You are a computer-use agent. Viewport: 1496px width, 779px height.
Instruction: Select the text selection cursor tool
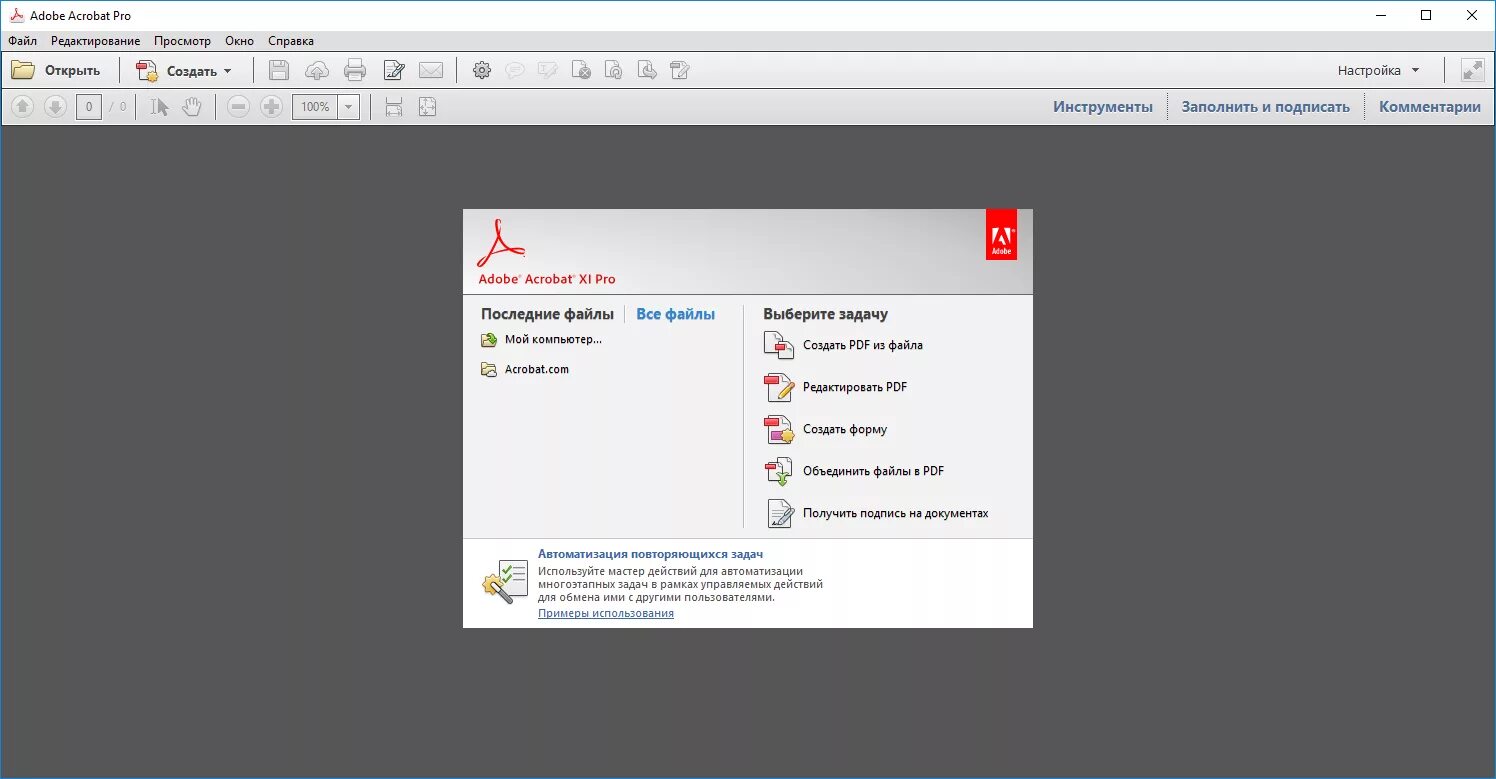[159, 107]
